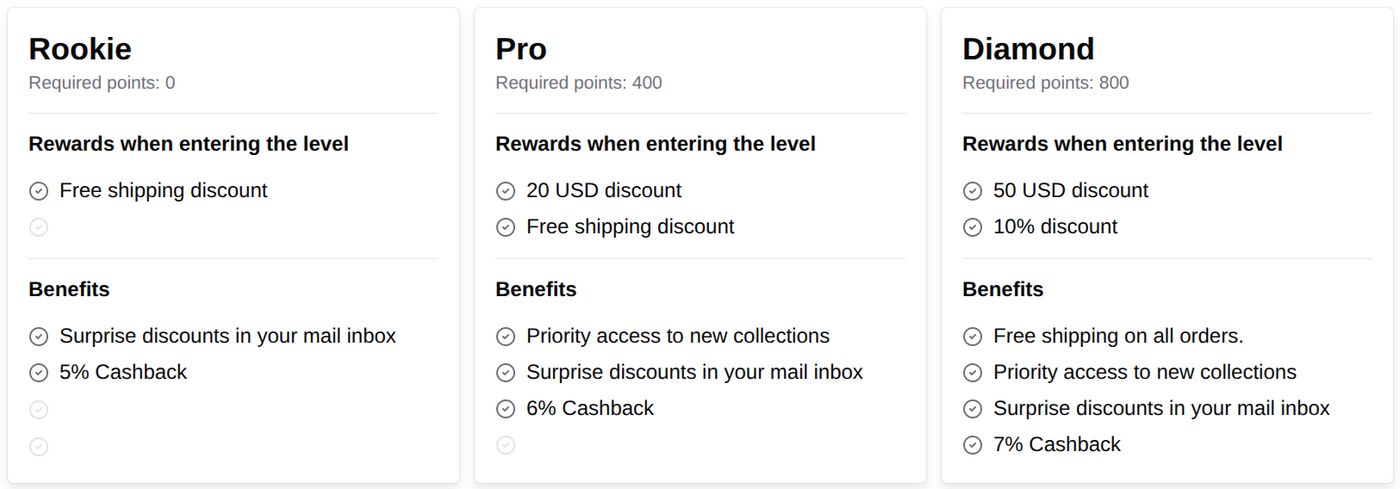Click check icon next to 50 USD discount
Viewport: 1400px width, 489px height.
coord(972,191)
